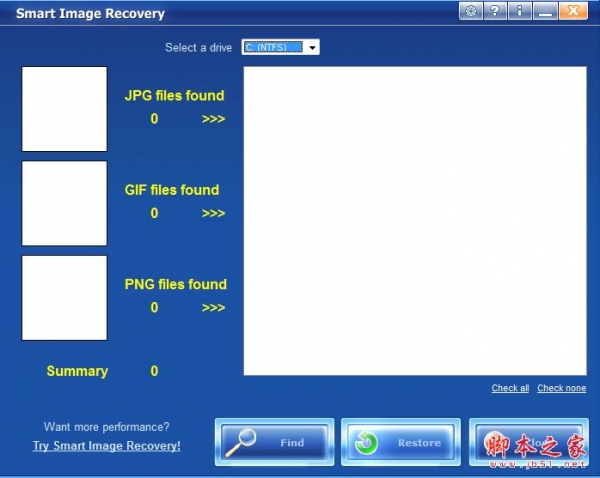Click the PNG files found label

176,284
